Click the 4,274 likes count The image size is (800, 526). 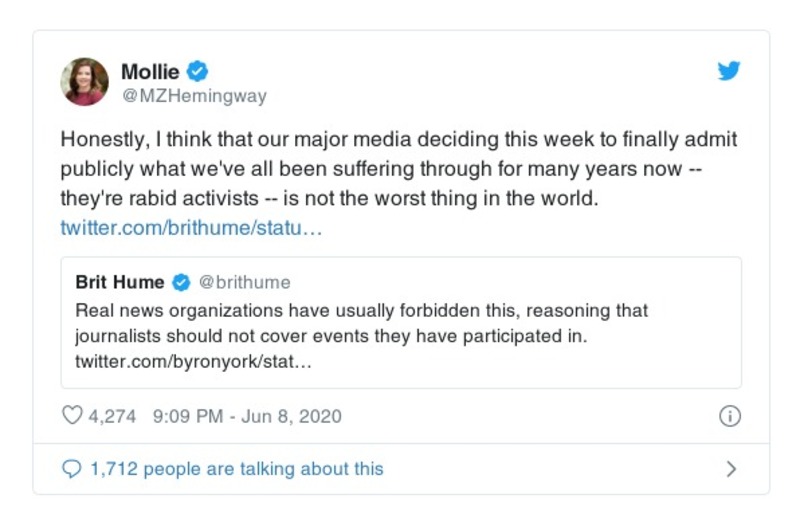tap(111, 416)
